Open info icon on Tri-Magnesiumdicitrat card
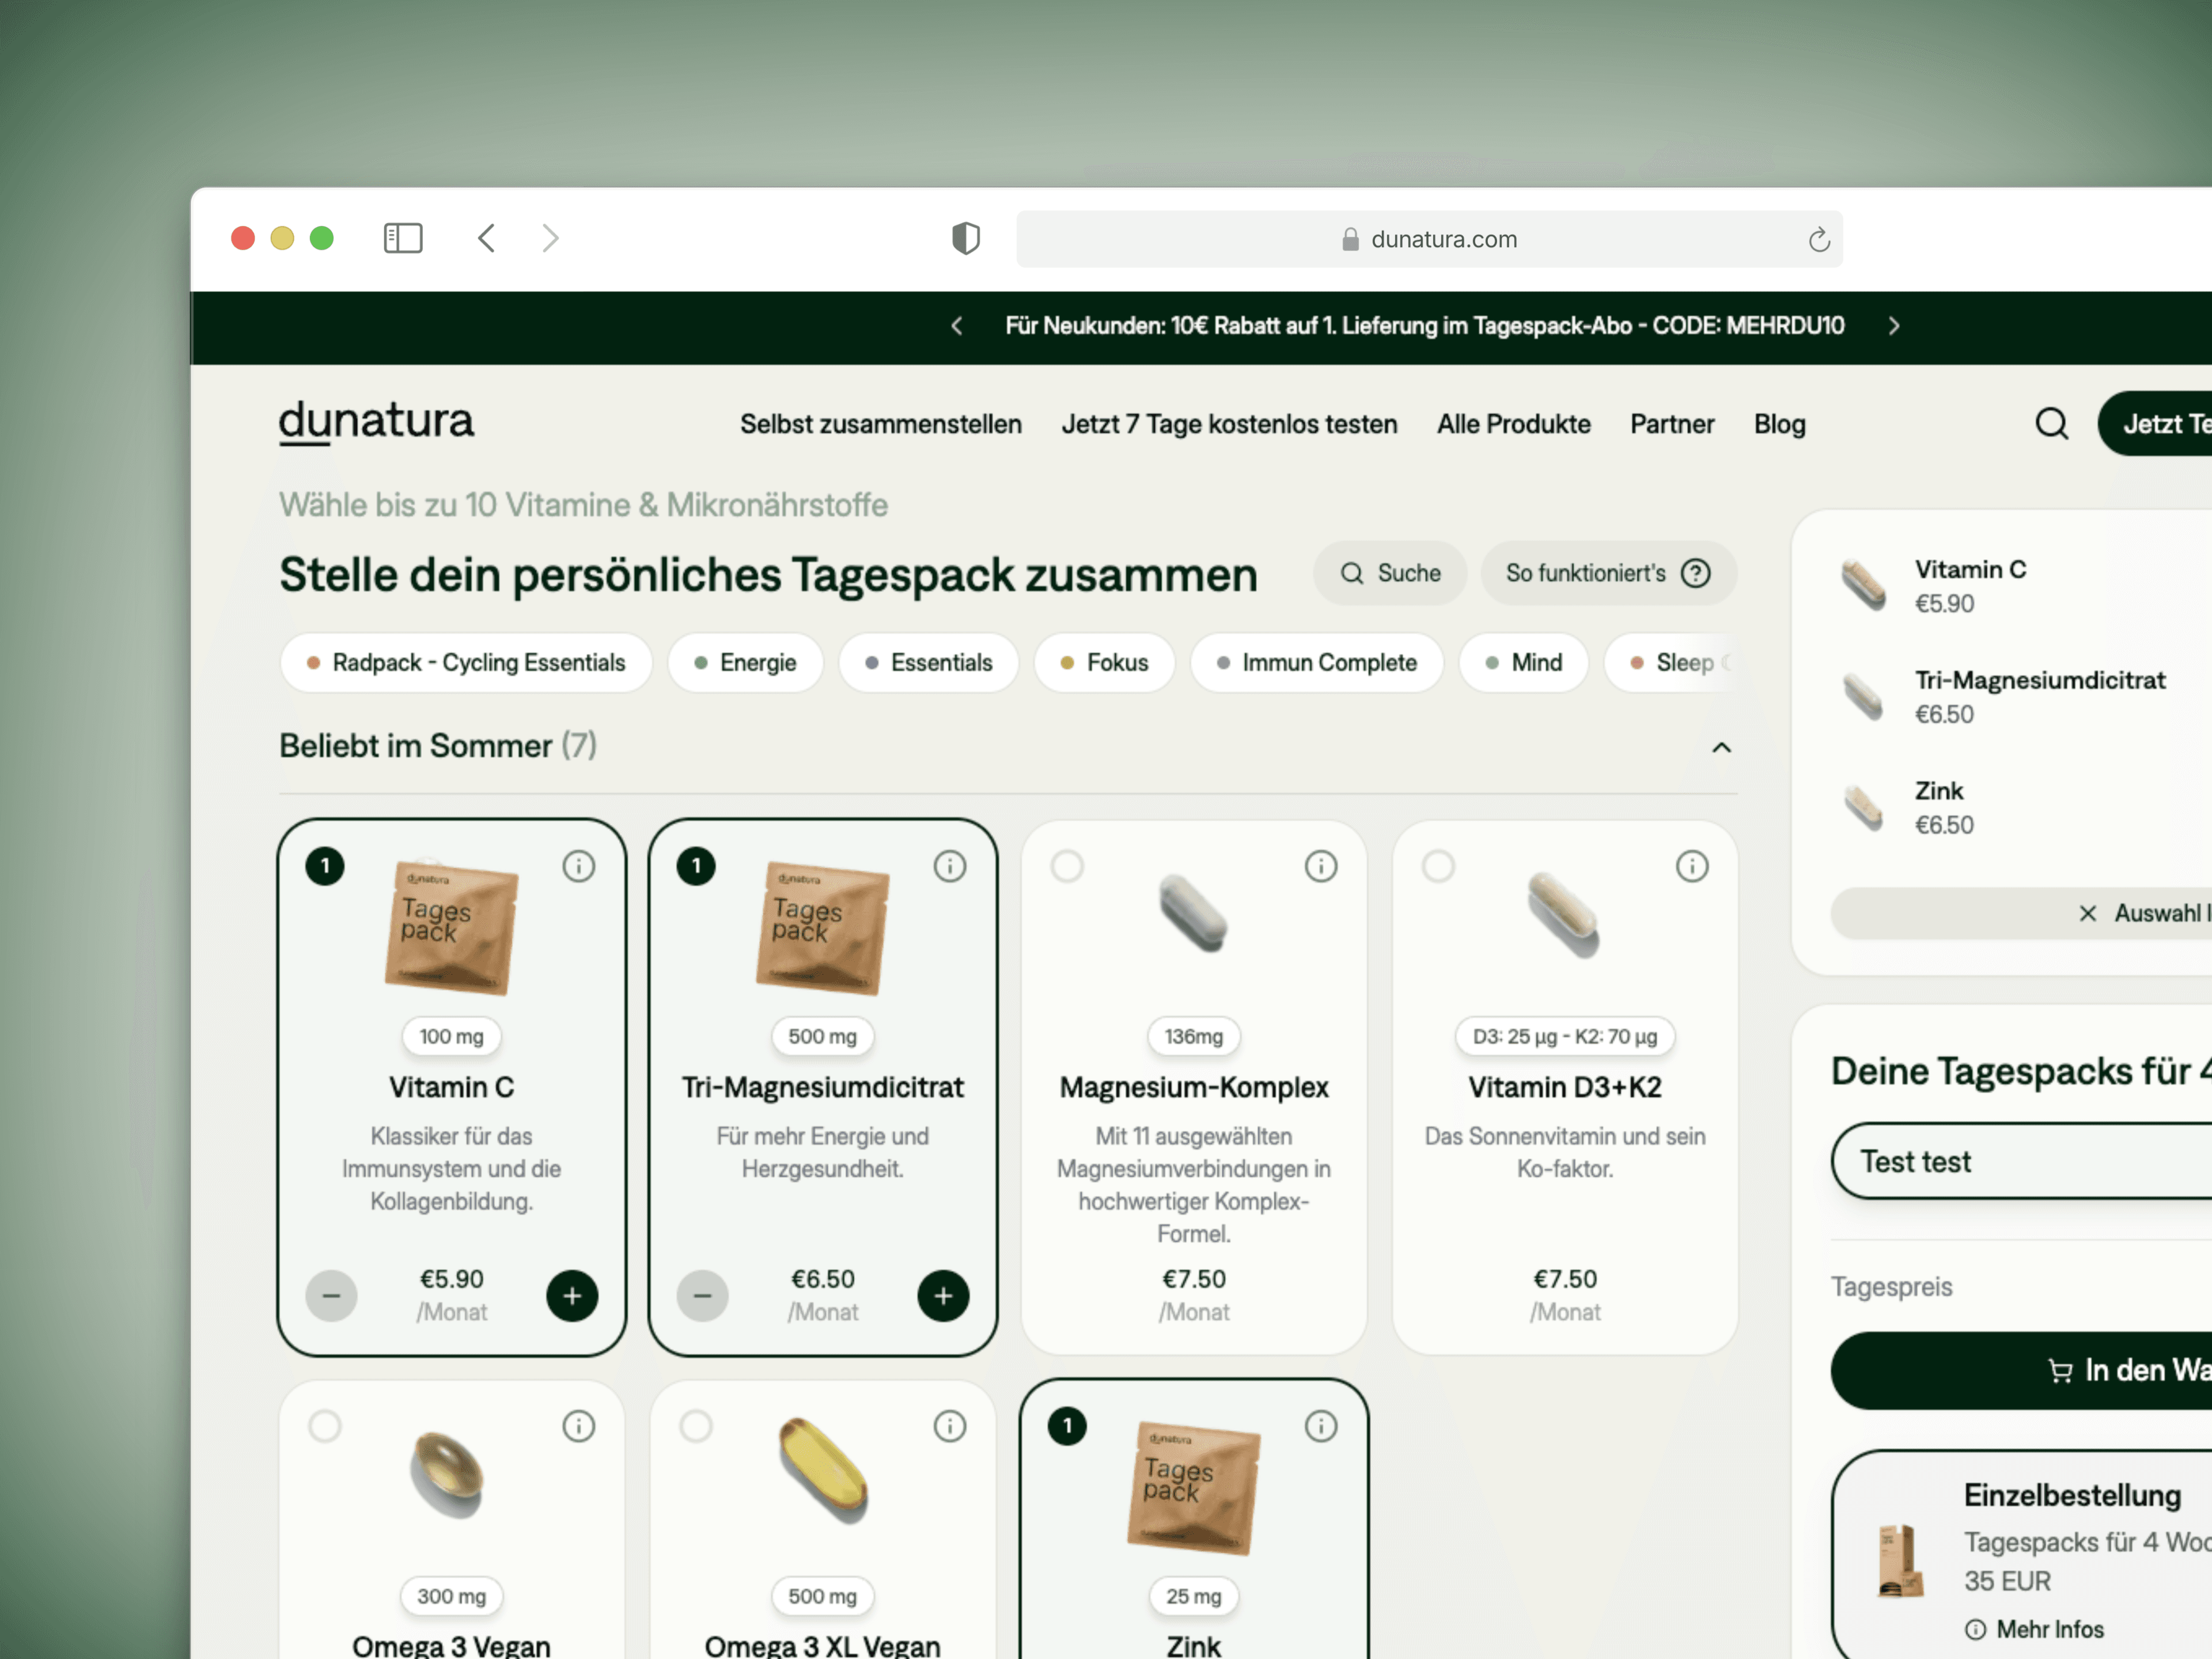Screen dimensions: 2212x1659 [x=949, y=866]
